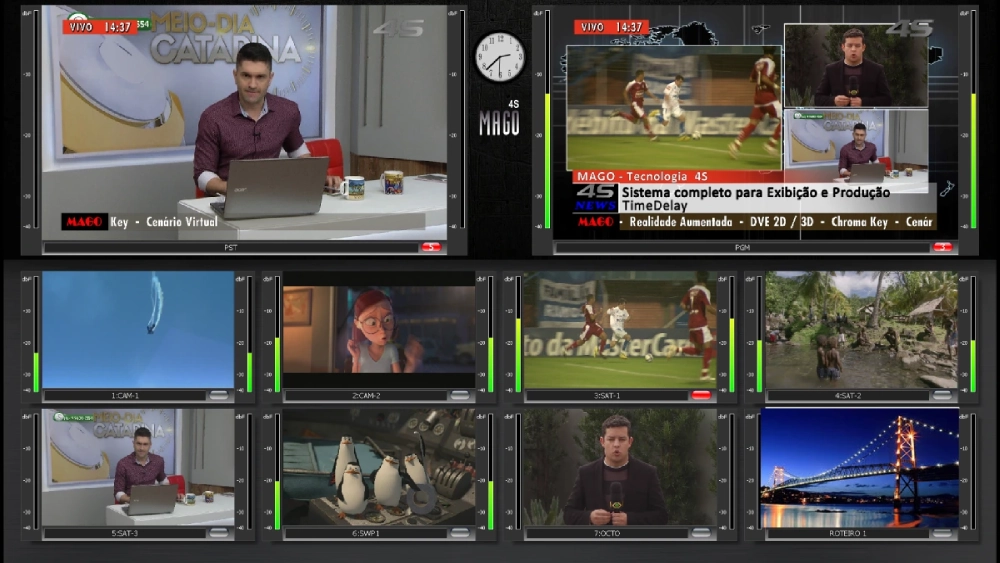1000x563 pixels.
Task: Click the left audio level meter of PGM monitor
Action: (x=547, y=120)
